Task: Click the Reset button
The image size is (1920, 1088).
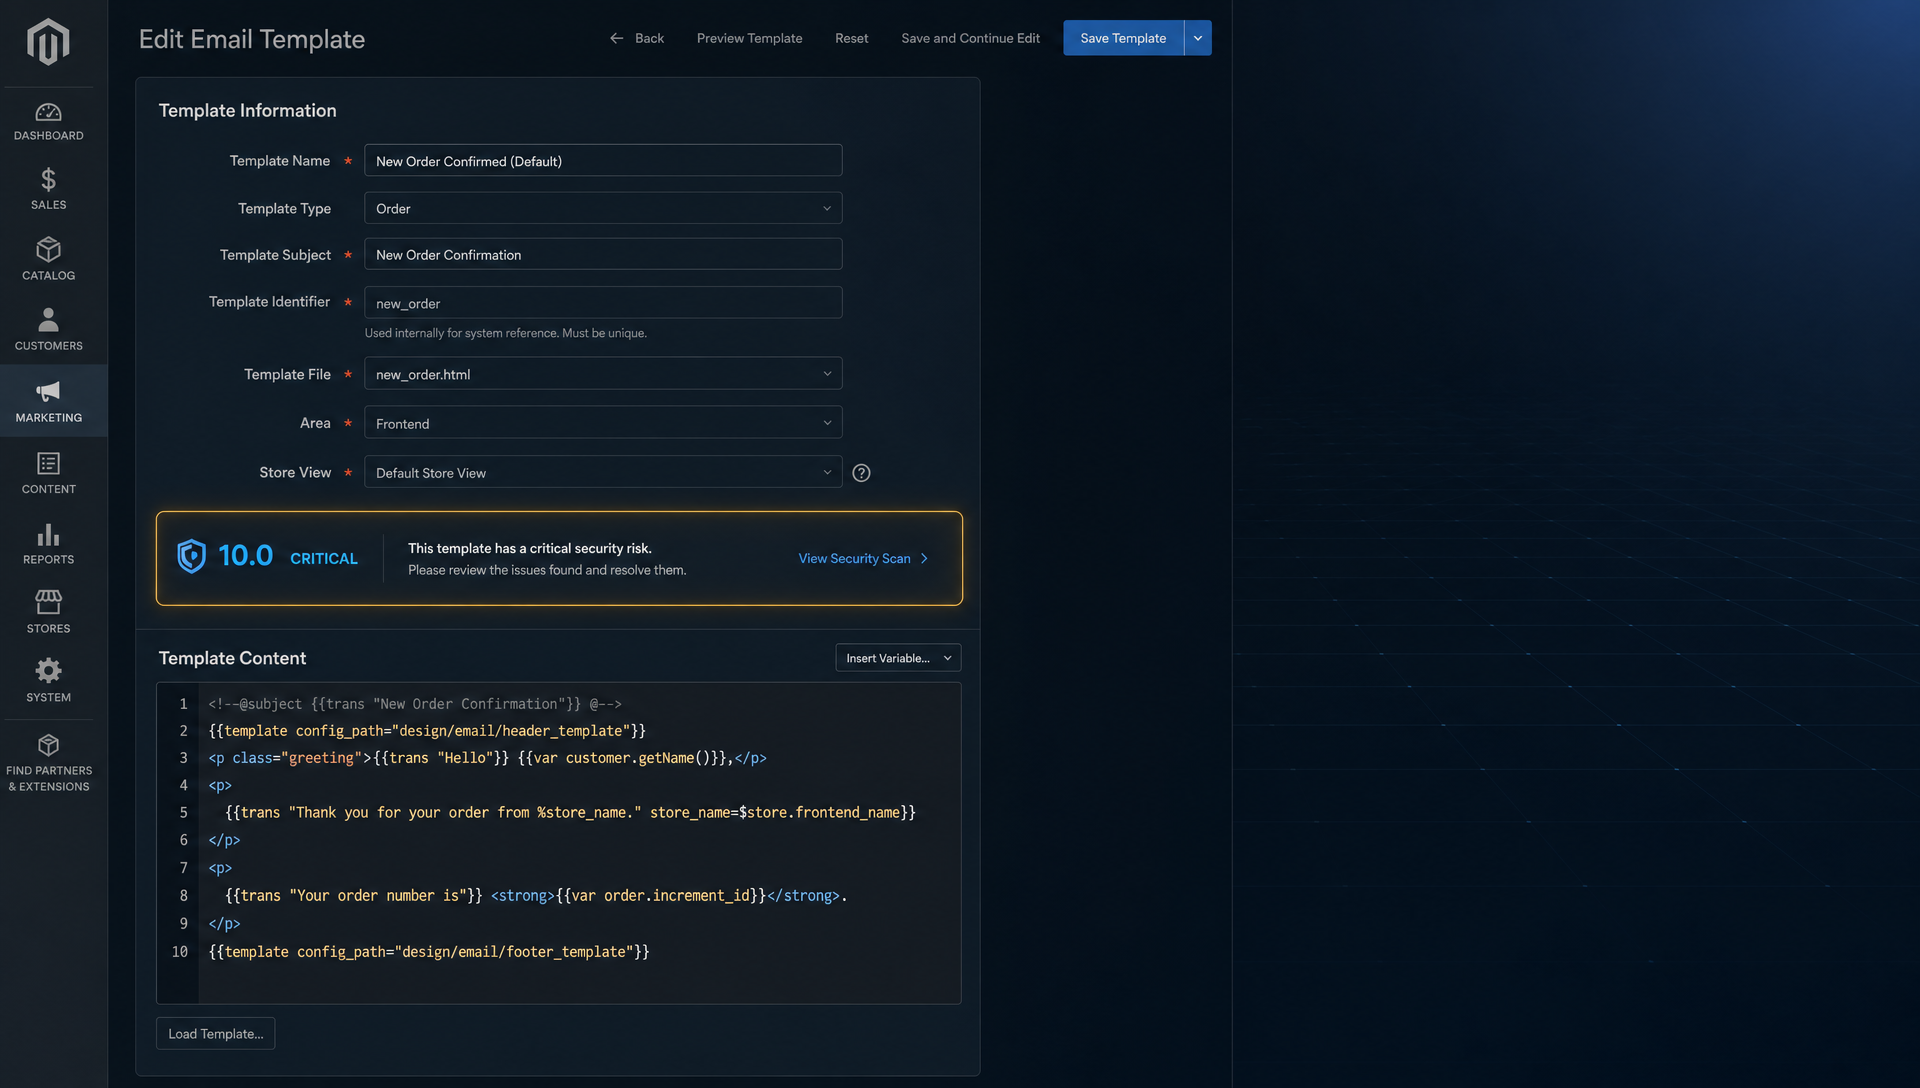Action: 851,38
